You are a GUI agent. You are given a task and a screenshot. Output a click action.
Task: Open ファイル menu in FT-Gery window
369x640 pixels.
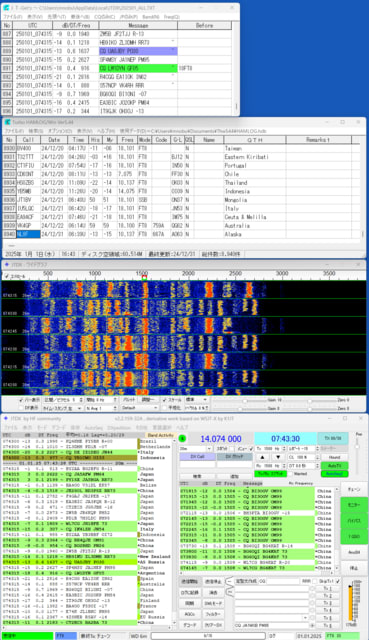12,17
